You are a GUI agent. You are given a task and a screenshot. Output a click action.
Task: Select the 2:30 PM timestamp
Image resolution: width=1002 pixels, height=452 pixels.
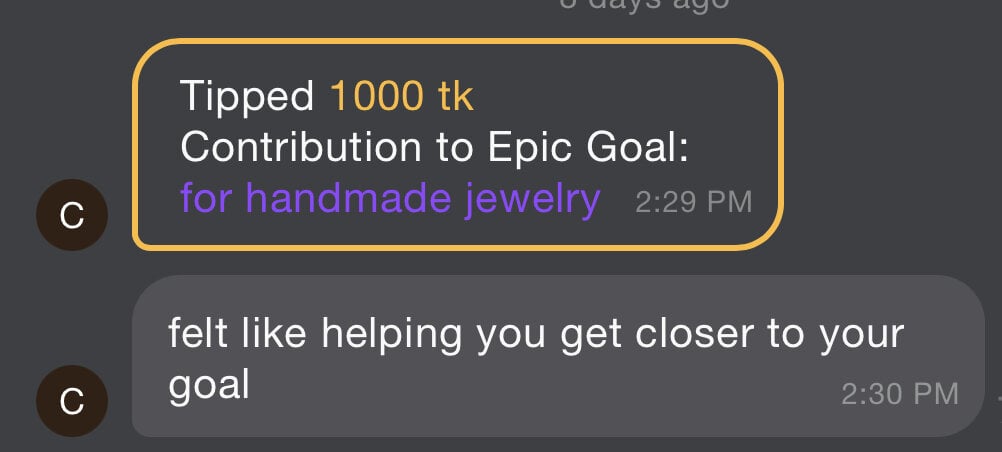pyautogui.click(x=899, y=394)
